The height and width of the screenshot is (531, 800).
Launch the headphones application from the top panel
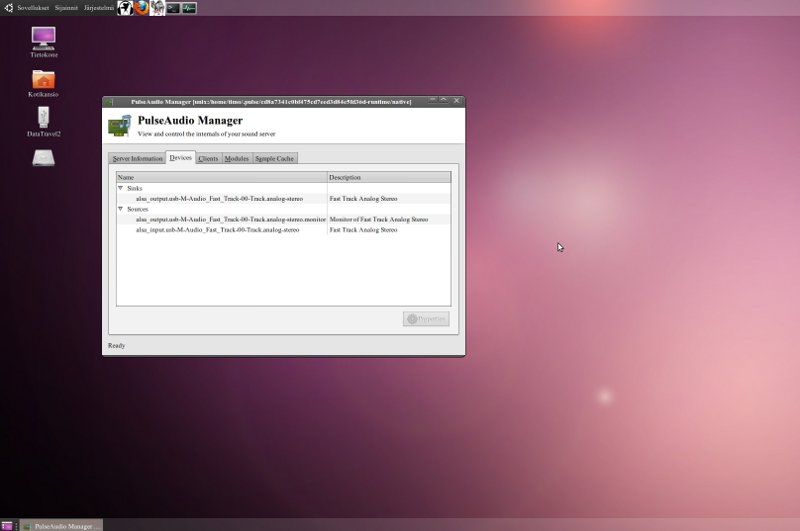click(x=125, y=8)
